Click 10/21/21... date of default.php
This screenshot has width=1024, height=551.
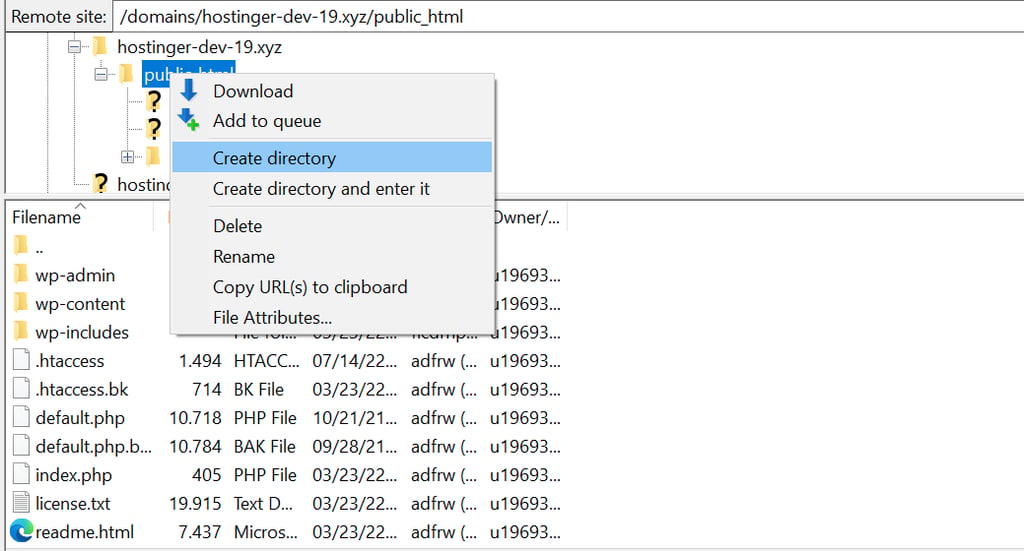(355, 418)
